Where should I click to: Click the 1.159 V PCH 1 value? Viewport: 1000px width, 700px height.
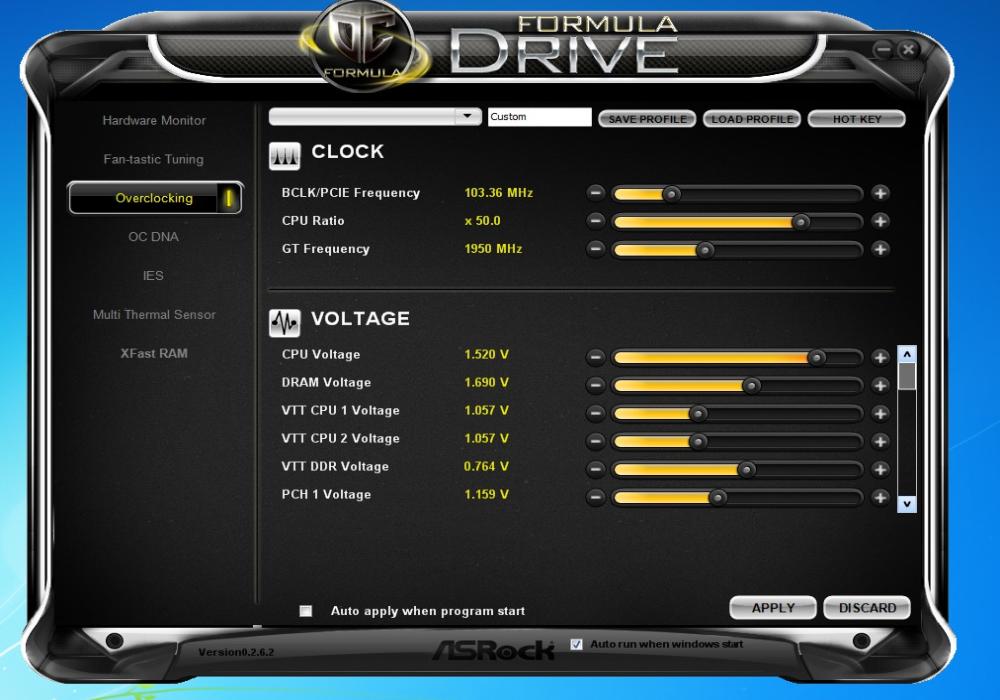click(486, 495)
